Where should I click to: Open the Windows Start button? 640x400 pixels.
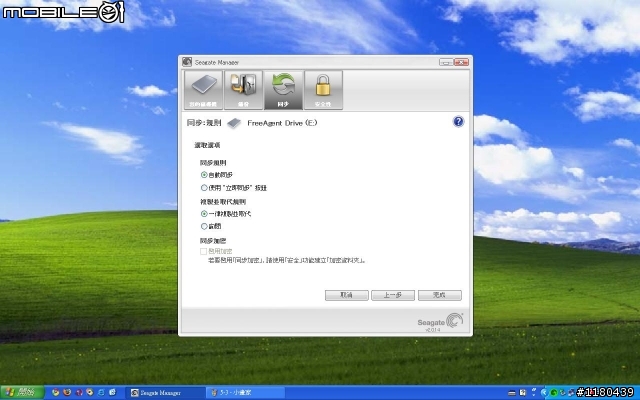(22, 393)
